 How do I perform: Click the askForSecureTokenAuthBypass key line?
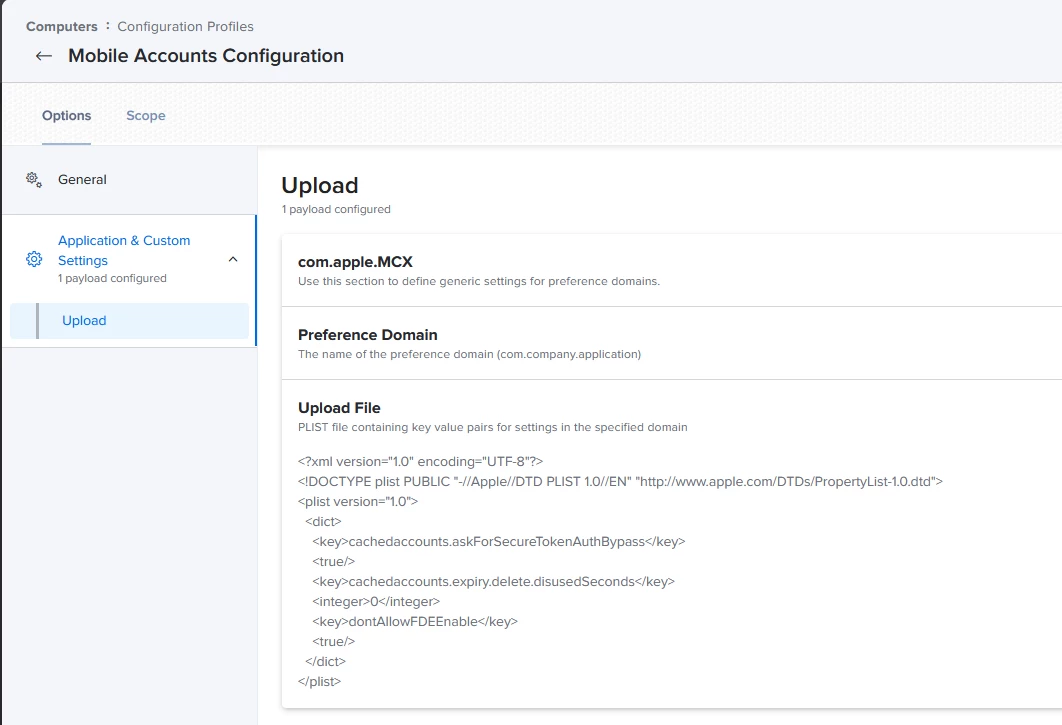coord(498,541)
